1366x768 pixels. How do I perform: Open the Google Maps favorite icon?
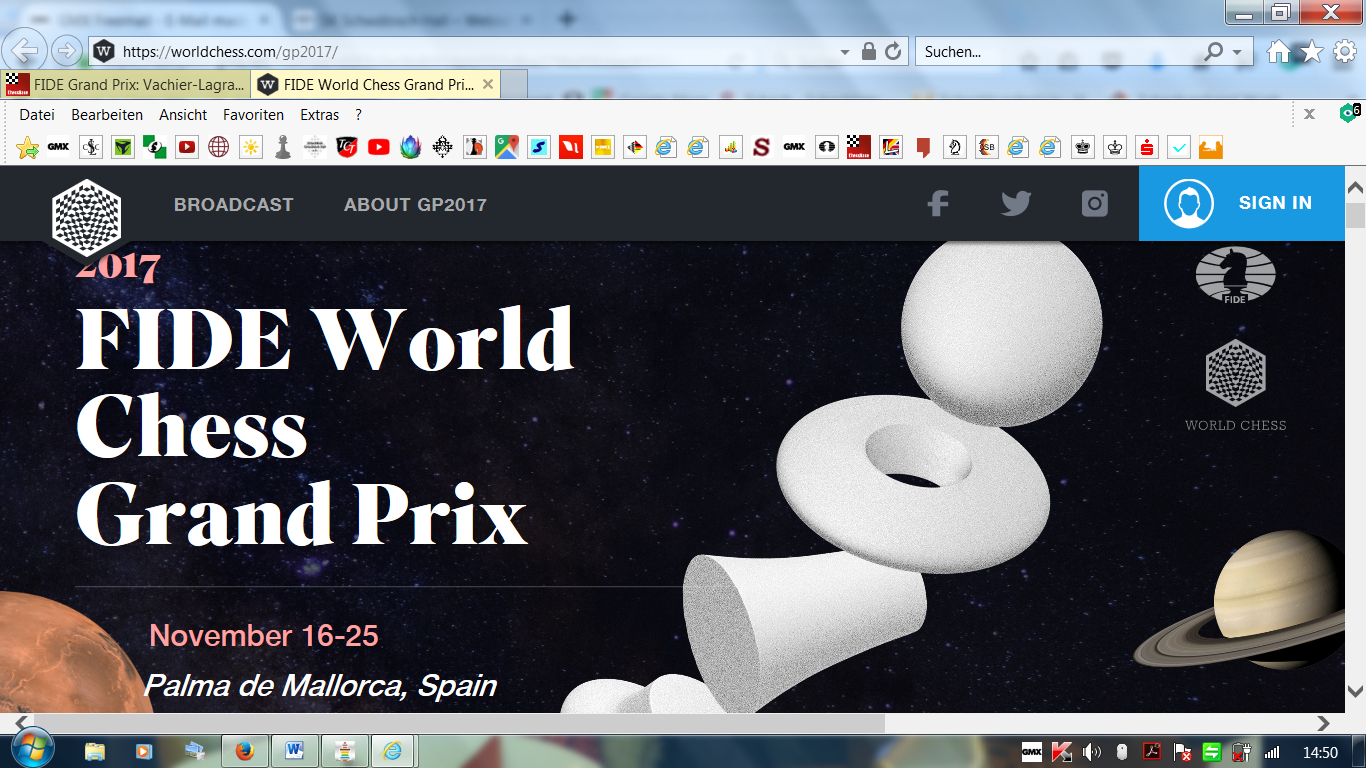point(506,148)
